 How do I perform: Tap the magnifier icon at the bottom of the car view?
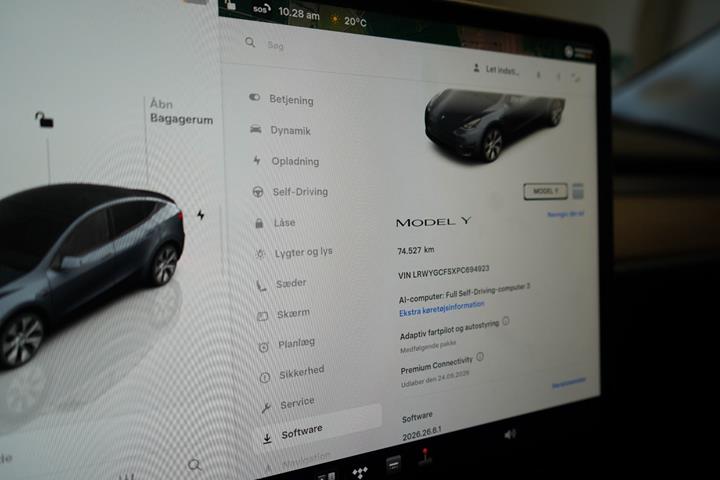195,465
